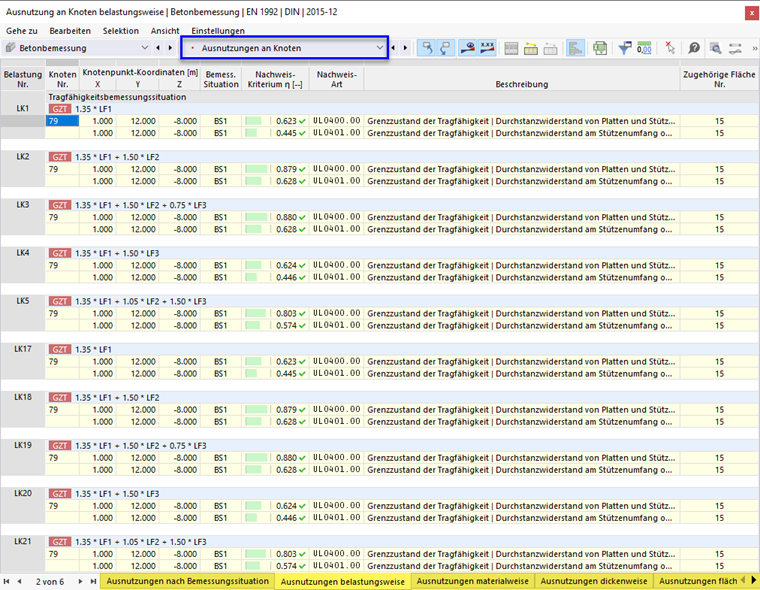The image size is (760, 590).
Task: Toggle the x.xx values display toolbar icon
Action: (x=487, y=48)
